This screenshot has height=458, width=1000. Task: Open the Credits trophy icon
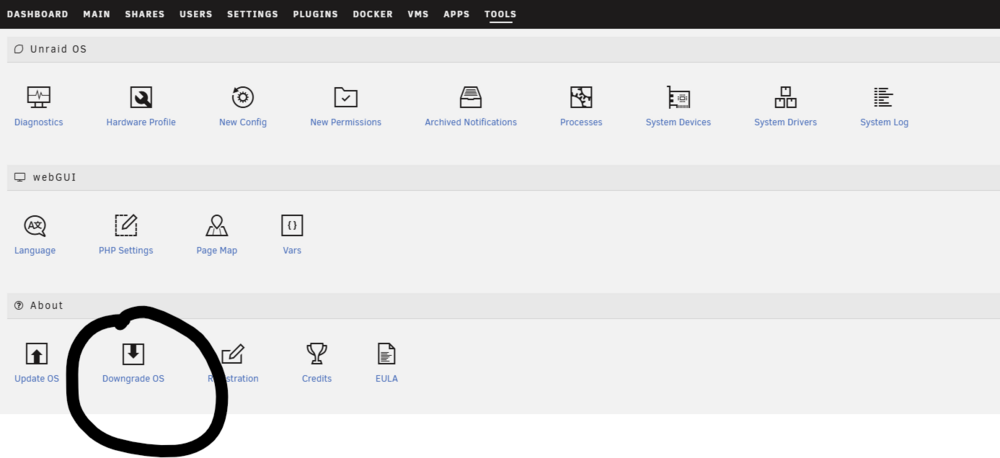click(x=317, y=353)
